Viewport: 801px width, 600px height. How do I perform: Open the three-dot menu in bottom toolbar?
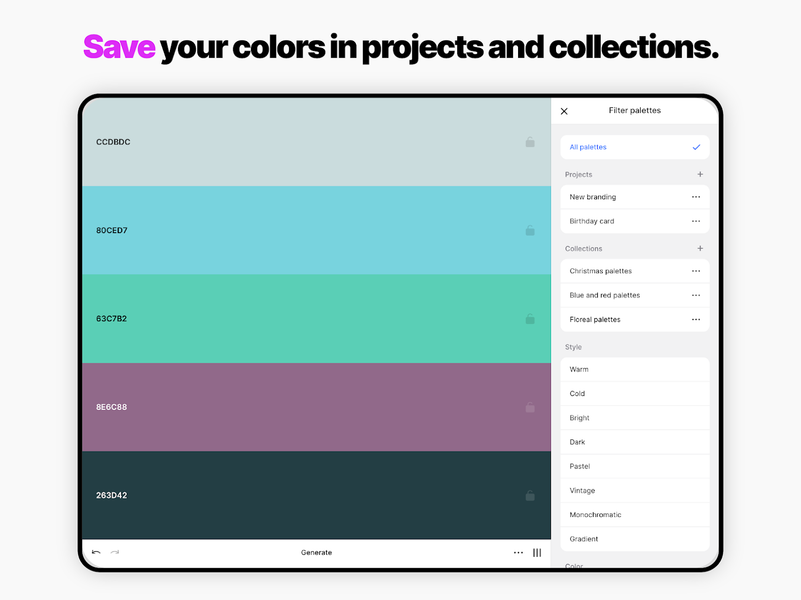518,552
